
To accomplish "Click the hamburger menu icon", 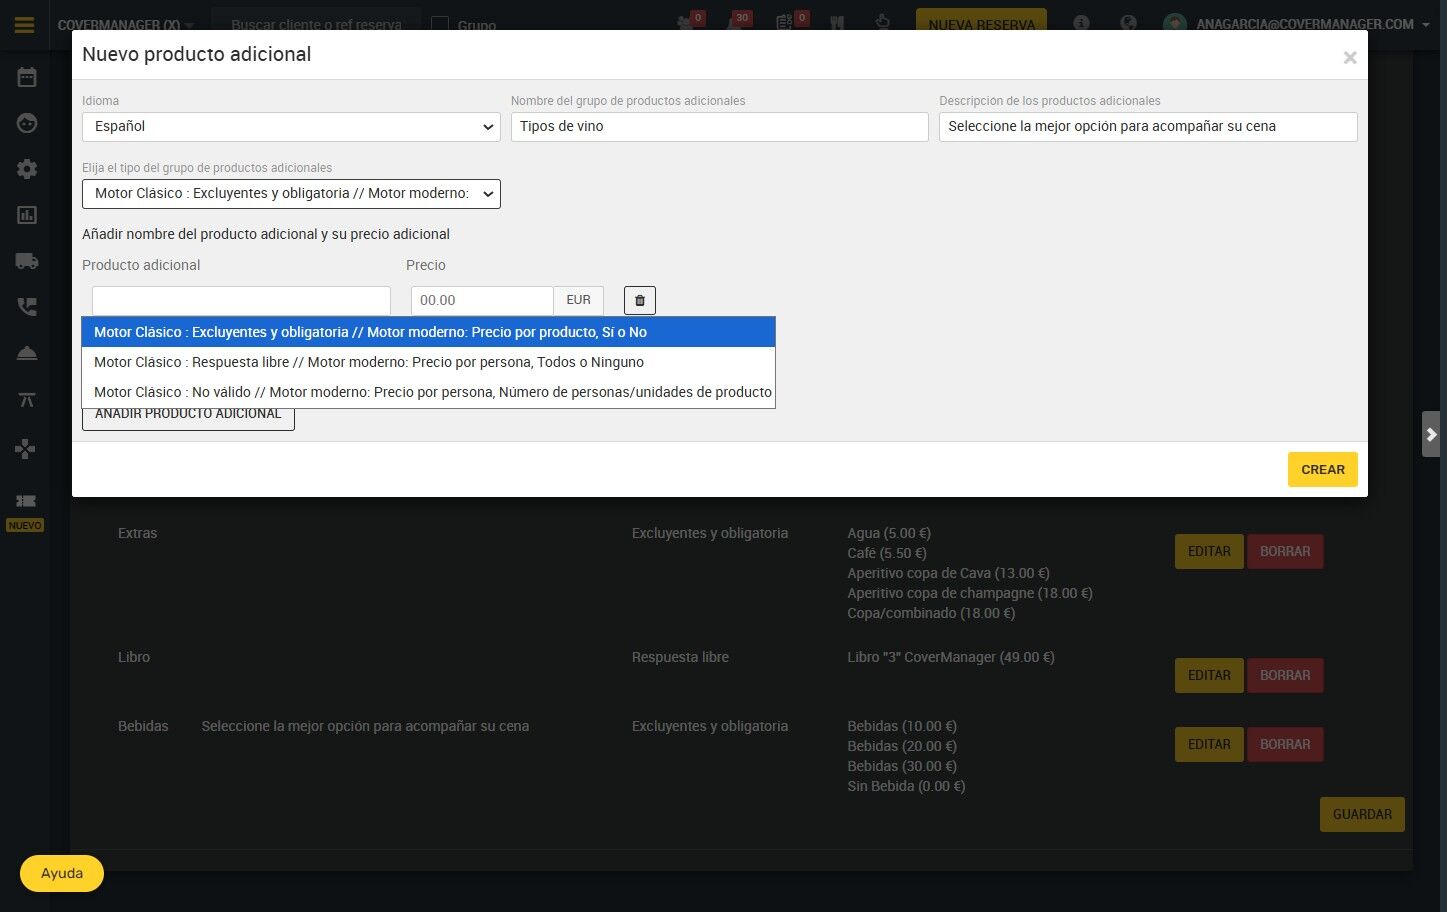I will [x=25, y=25].
